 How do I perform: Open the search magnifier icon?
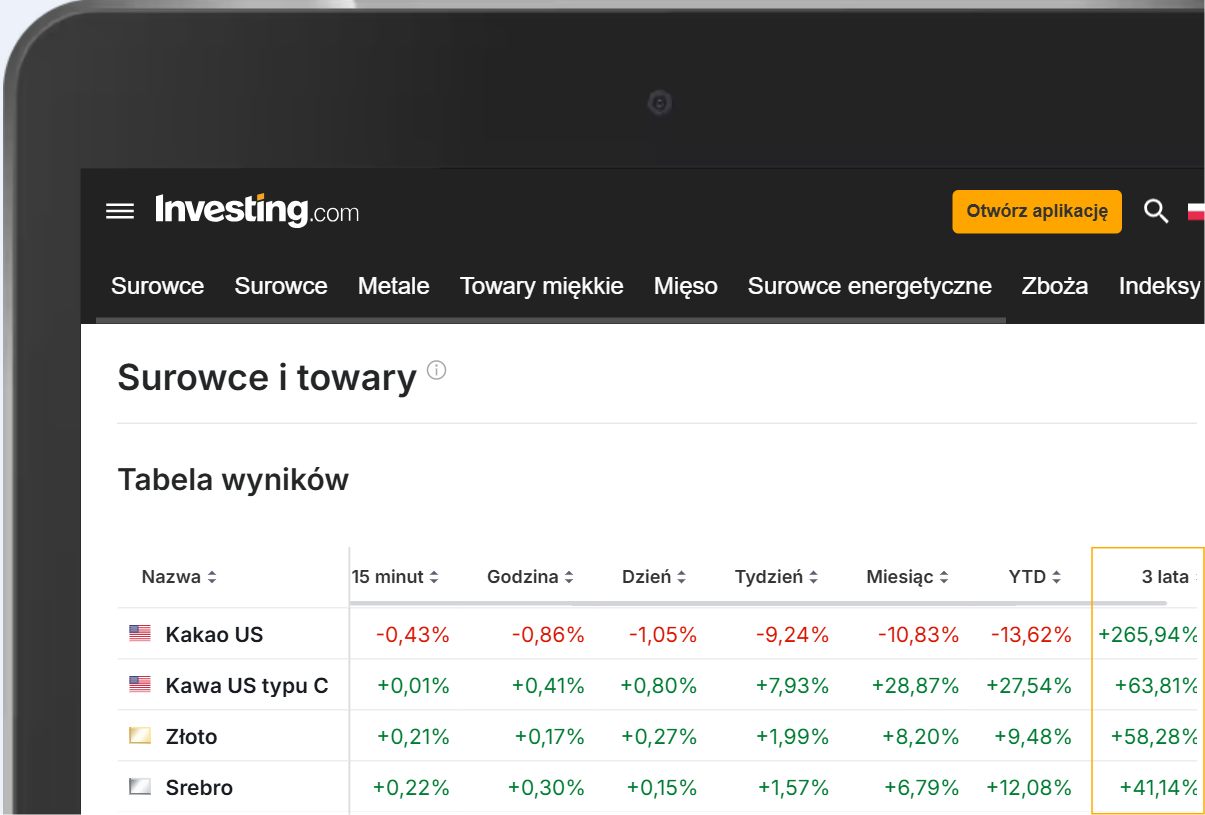pos(1156,211)
